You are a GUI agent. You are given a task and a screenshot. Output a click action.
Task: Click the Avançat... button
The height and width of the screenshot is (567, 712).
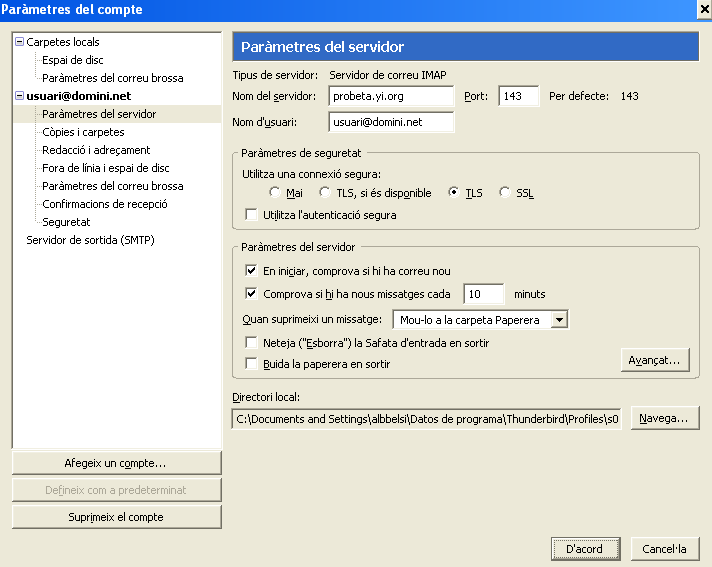point(655,360)
